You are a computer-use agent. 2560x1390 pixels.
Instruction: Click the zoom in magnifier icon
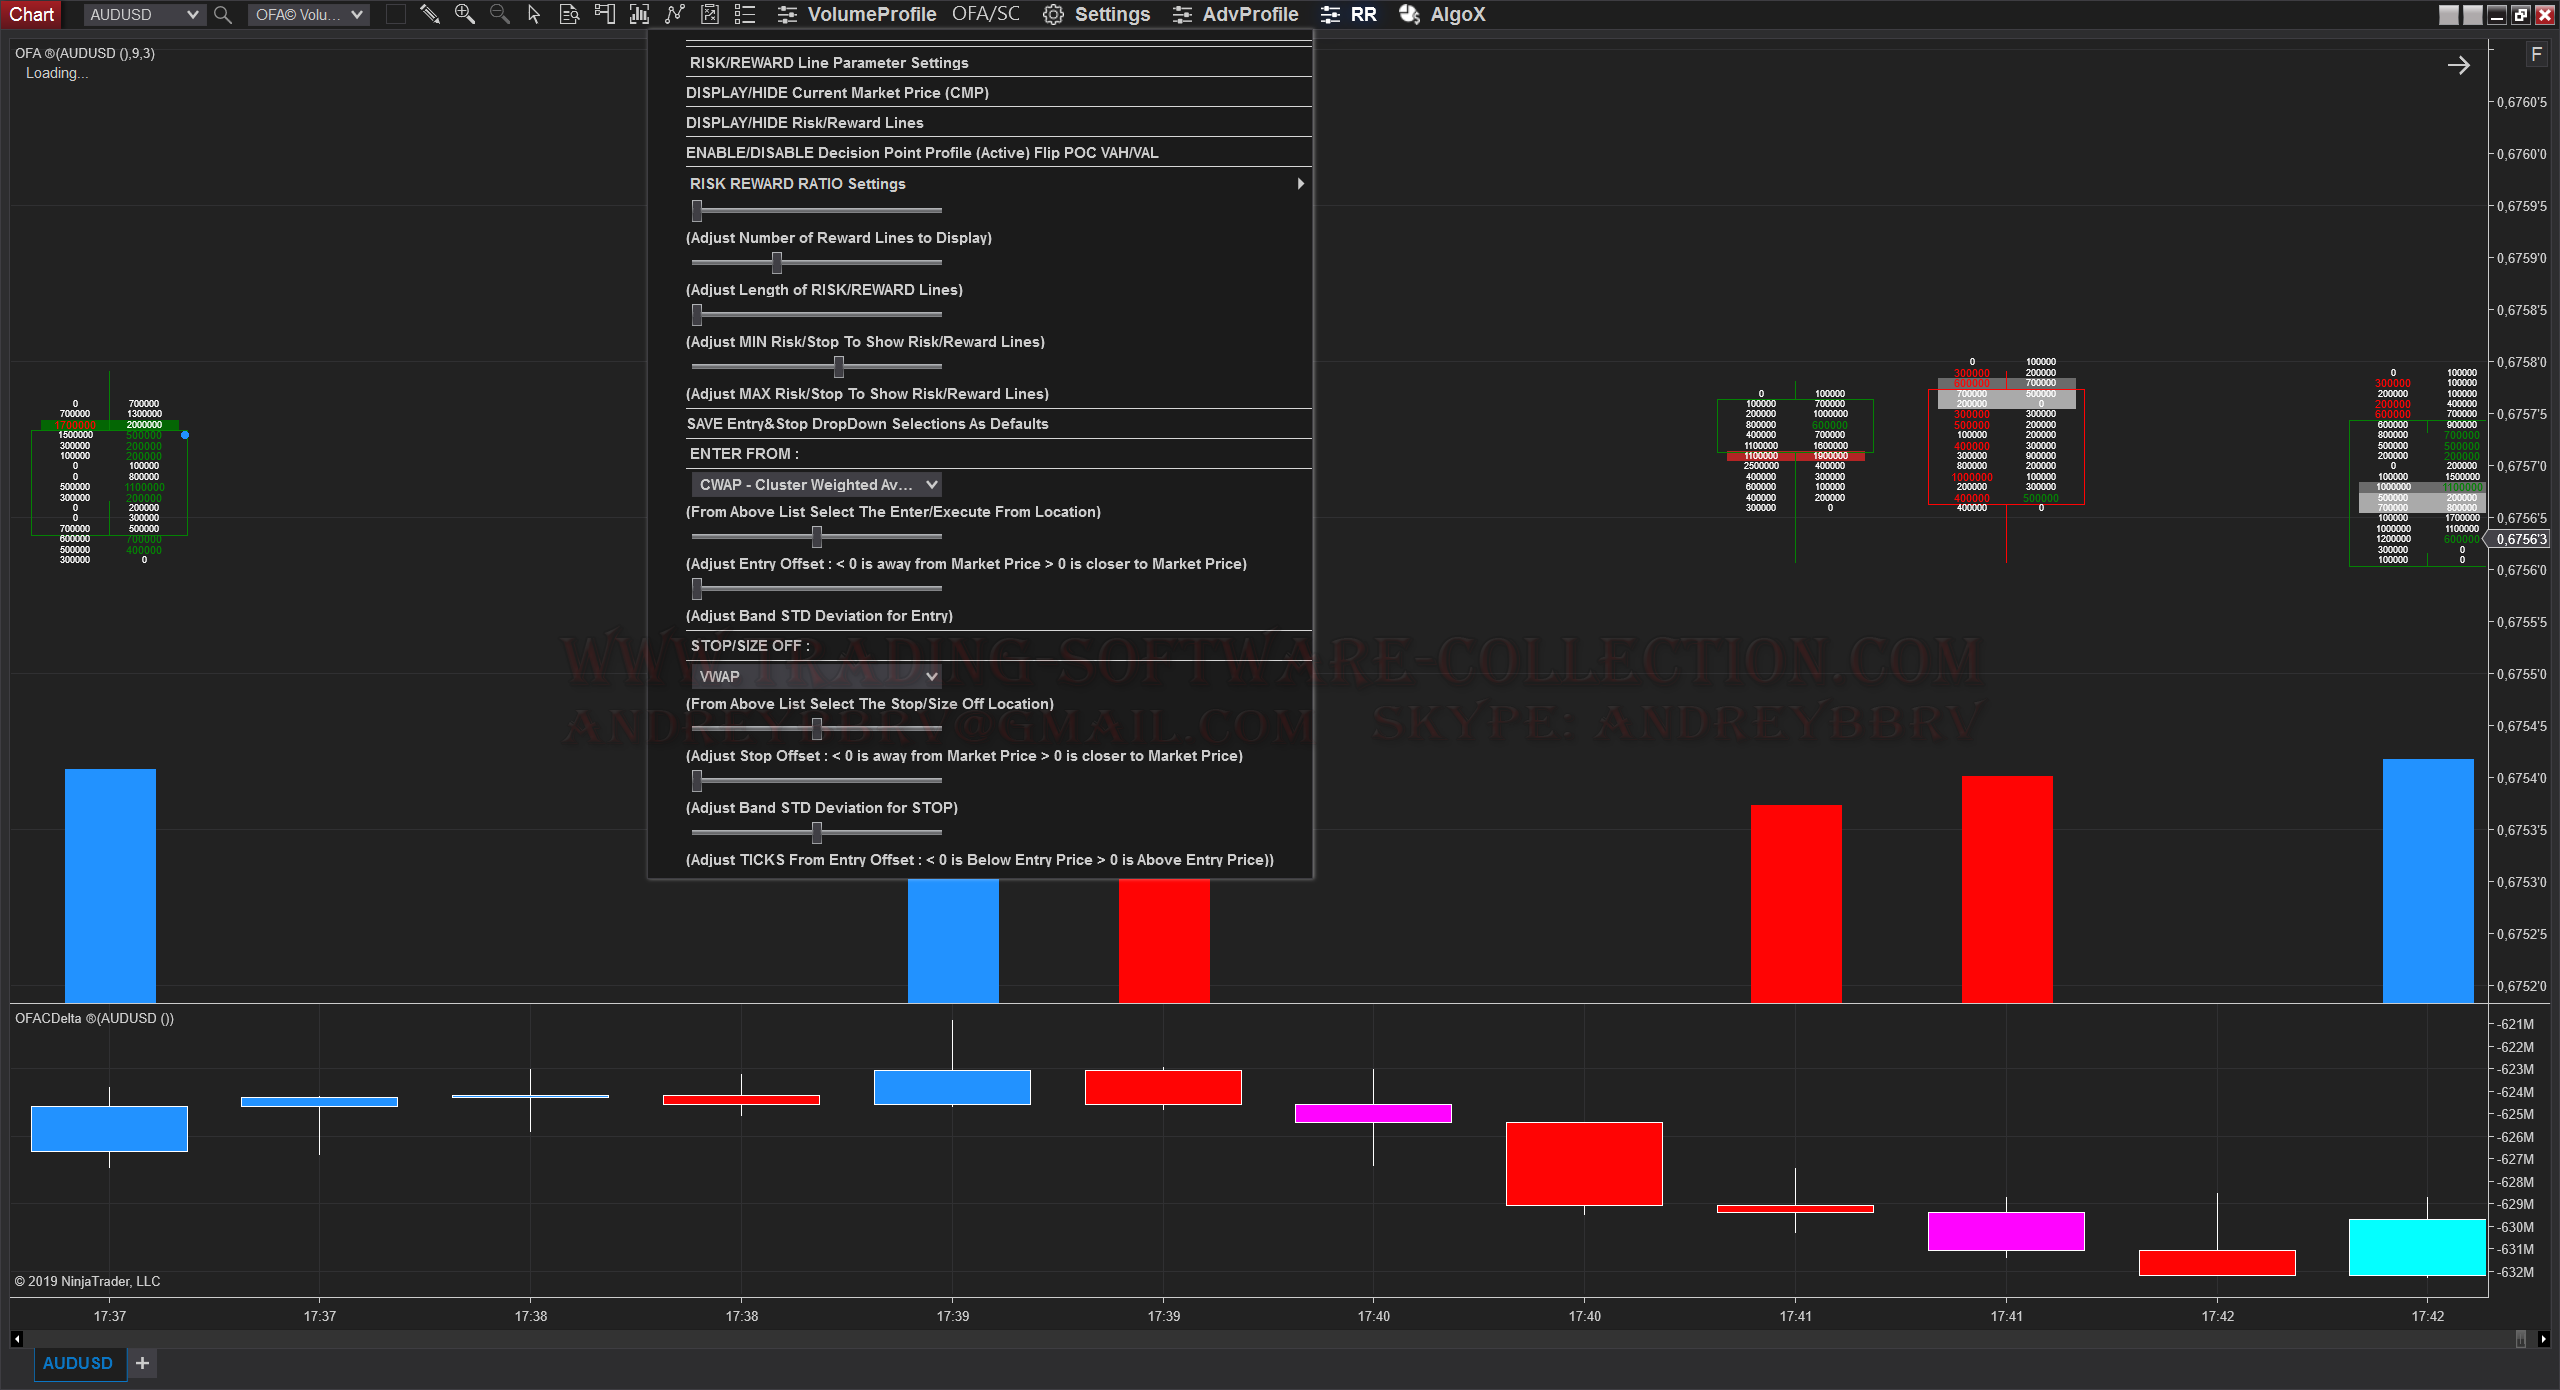pos(465,14)
